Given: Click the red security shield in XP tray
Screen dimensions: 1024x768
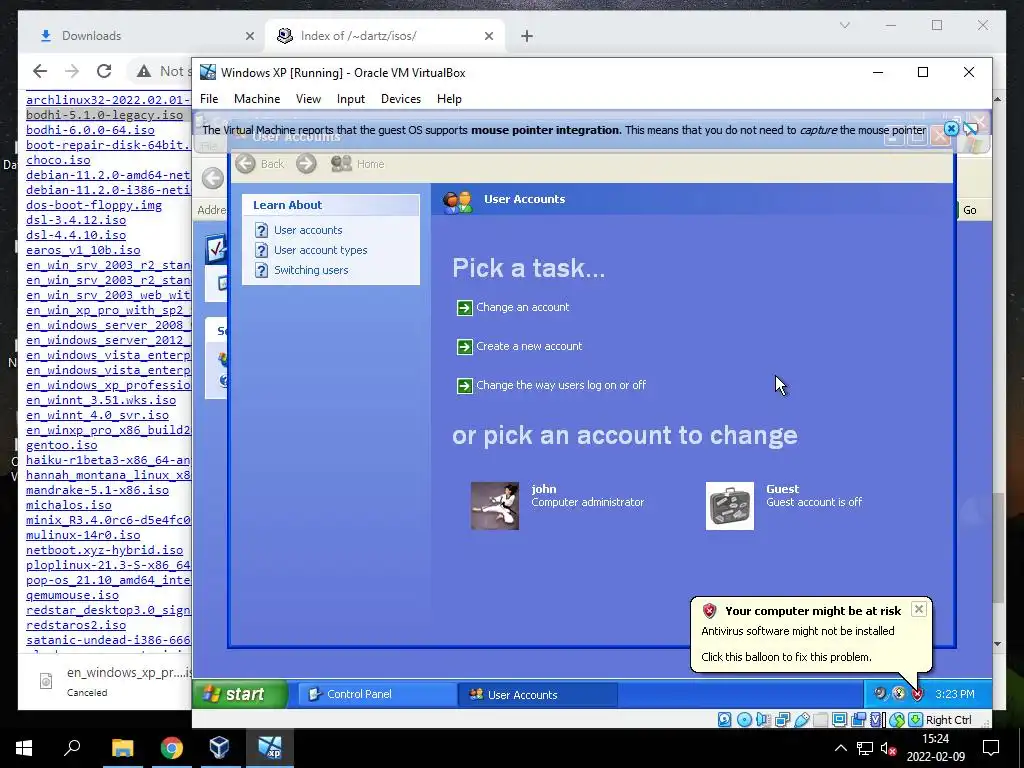Looking at the screenshot, I should tap(918, 694).
